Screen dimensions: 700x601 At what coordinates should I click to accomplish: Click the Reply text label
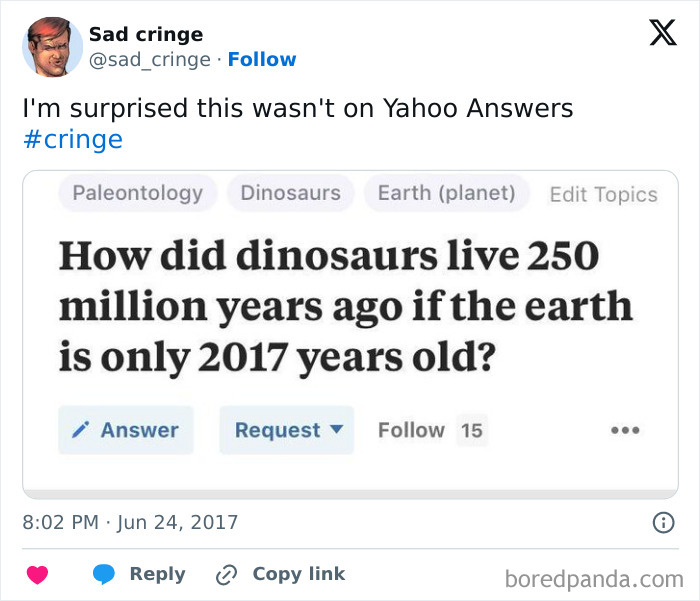pyautogui.click(x=158, y=574)
